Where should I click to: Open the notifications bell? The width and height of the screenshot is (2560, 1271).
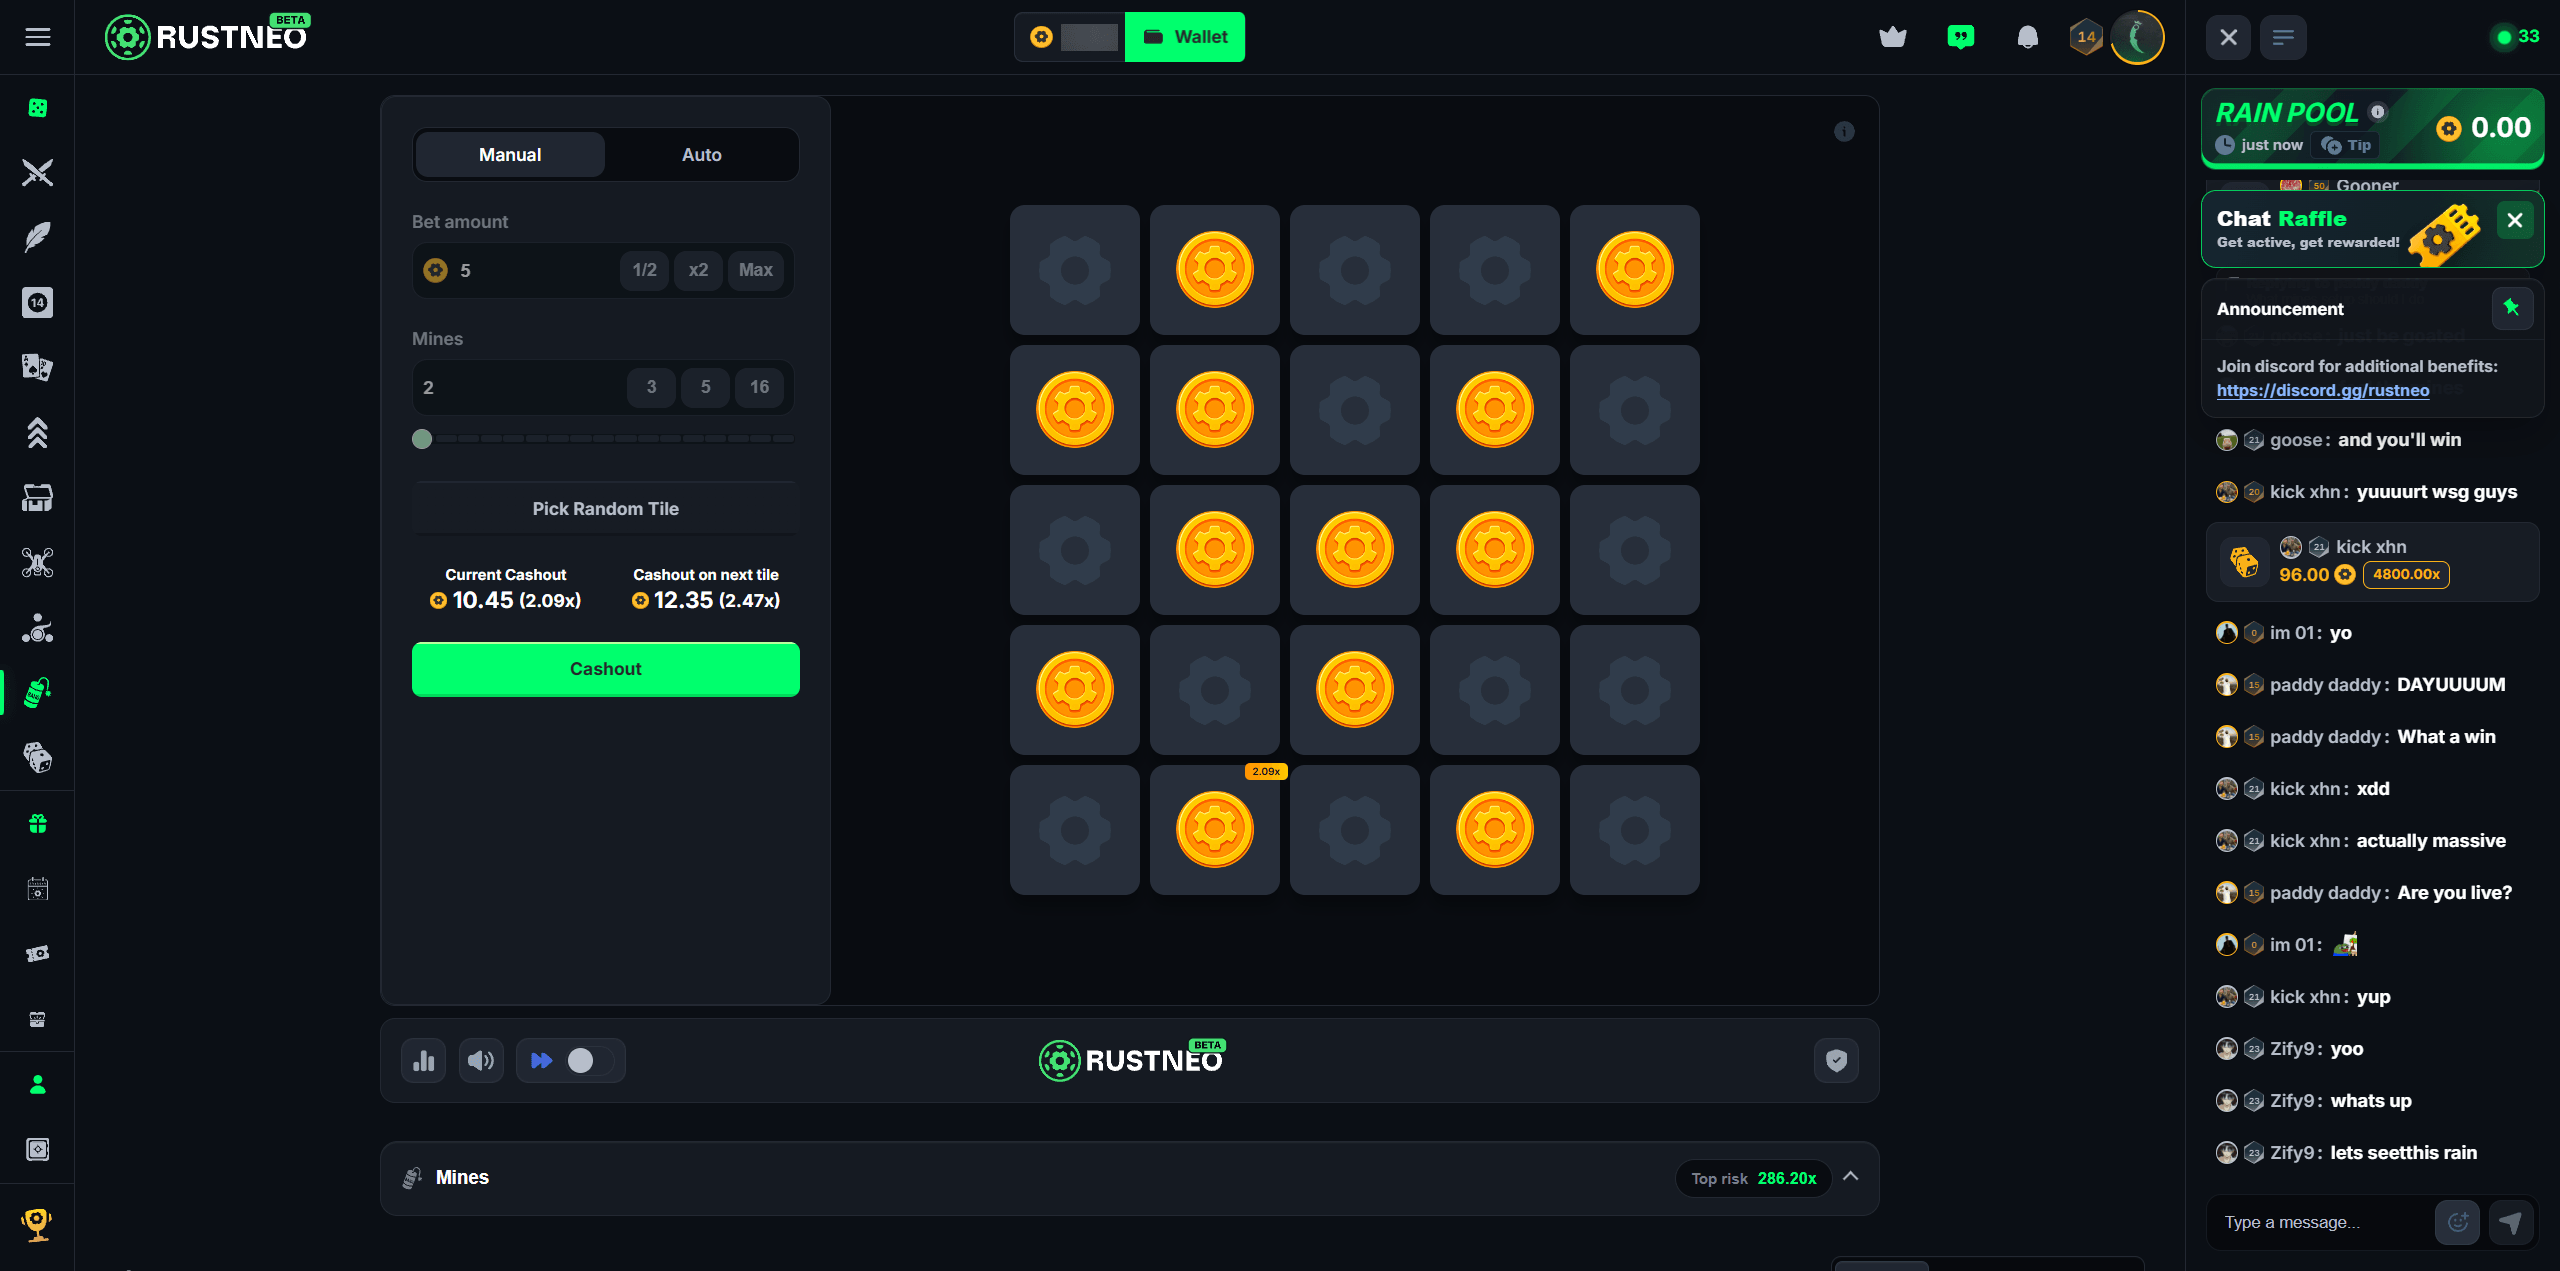click(2028, 38)
